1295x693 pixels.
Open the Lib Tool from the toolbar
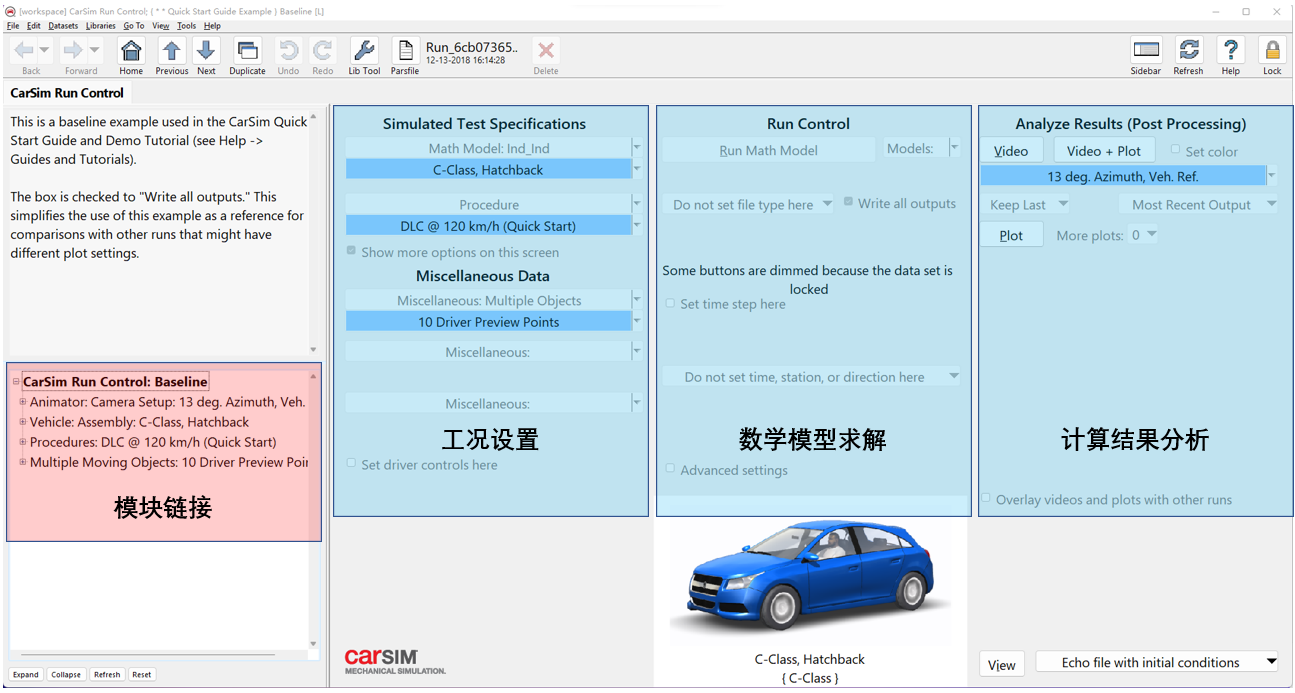pyautogui.click(x=364, y=50)
